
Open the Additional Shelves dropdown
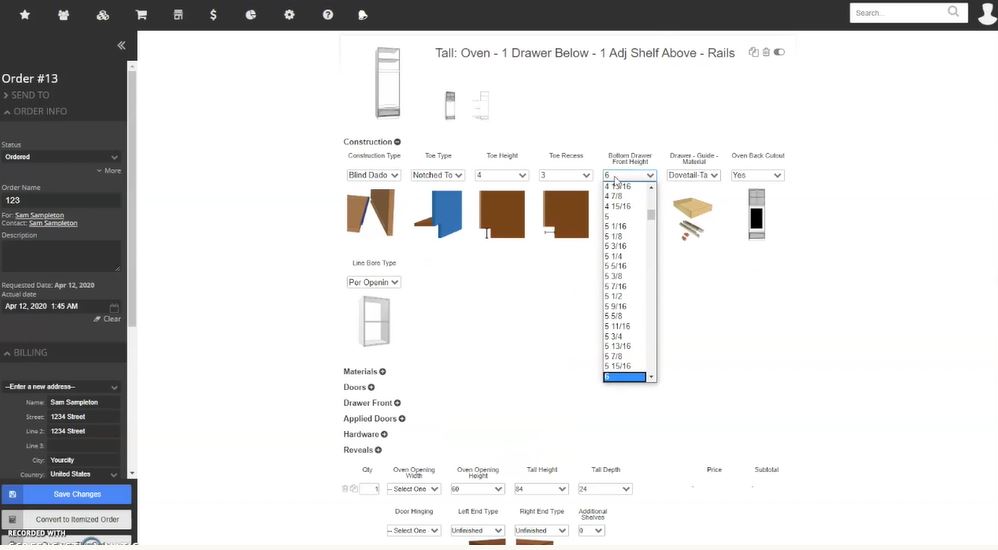pos(591,530)
